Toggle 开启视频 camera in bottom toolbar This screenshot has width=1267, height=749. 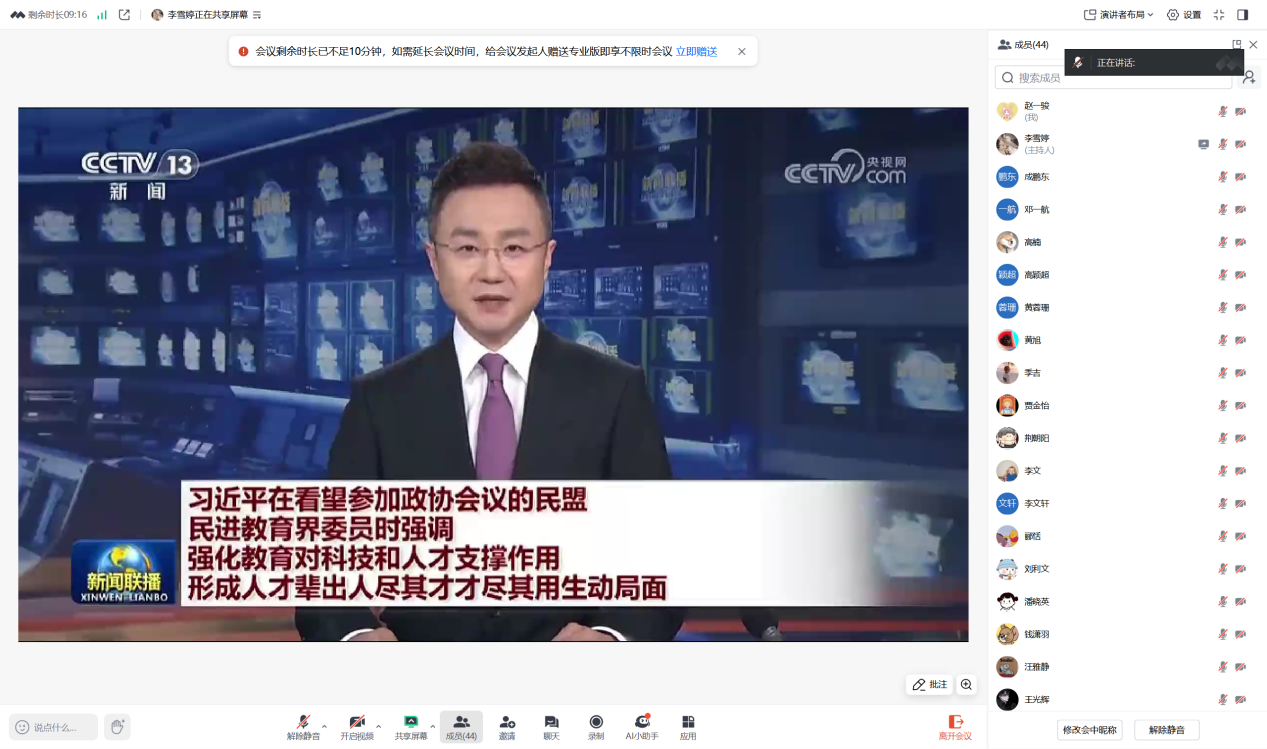(357, 726)
